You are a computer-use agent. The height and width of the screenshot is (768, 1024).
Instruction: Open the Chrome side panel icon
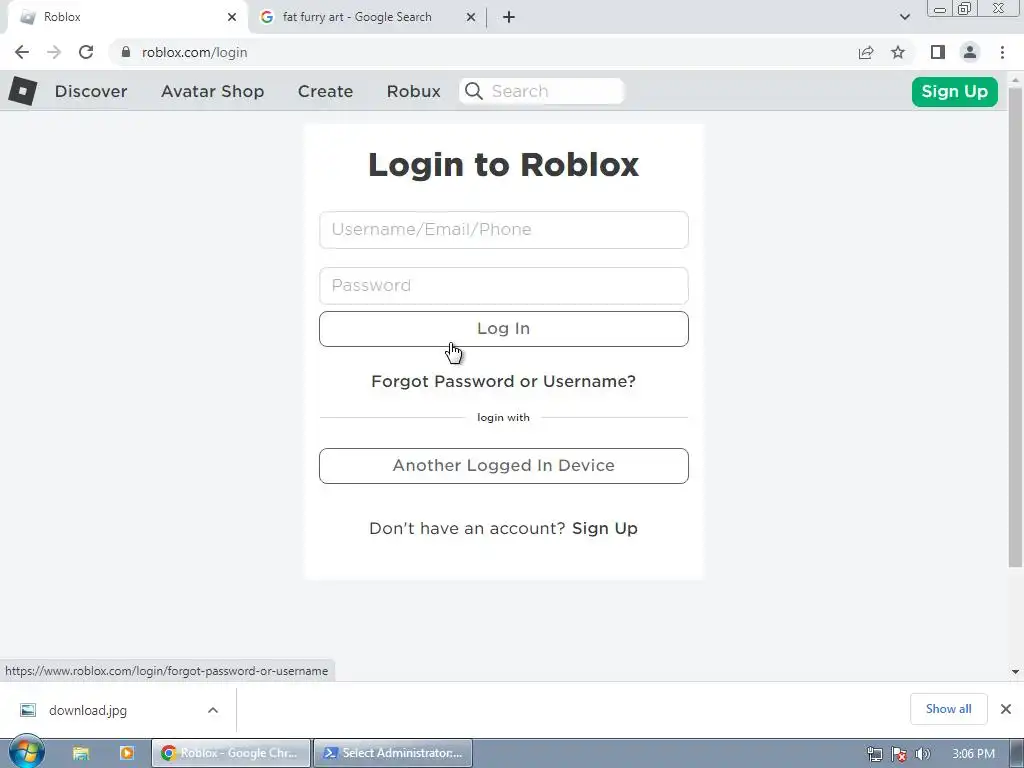coord(938,52)
